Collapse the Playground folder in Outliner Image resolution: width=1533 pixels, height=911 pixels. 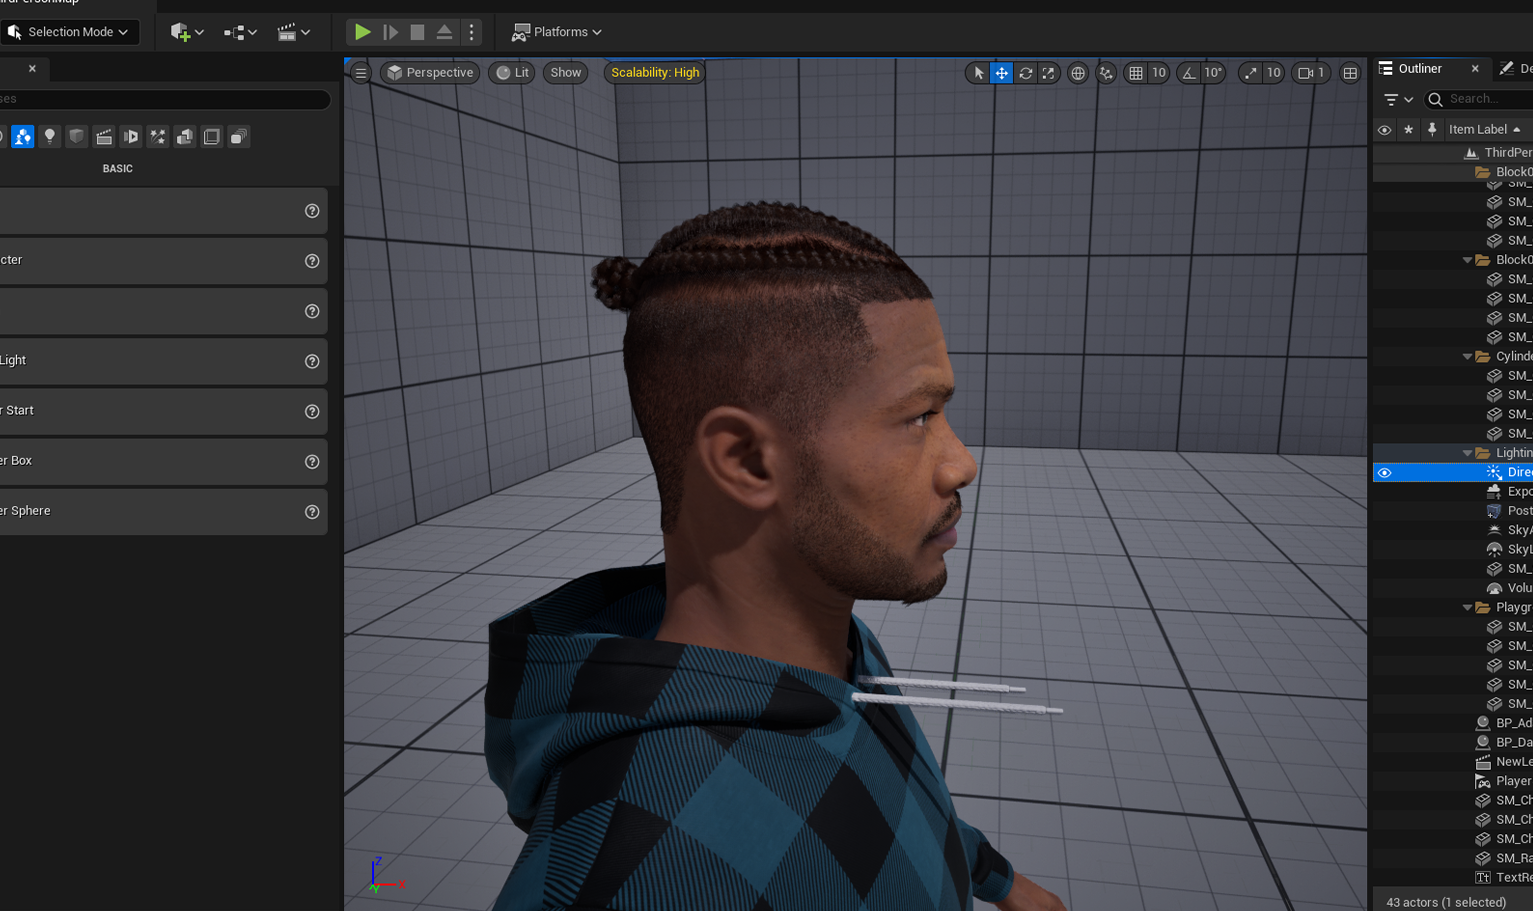[x=1467, y=608]
